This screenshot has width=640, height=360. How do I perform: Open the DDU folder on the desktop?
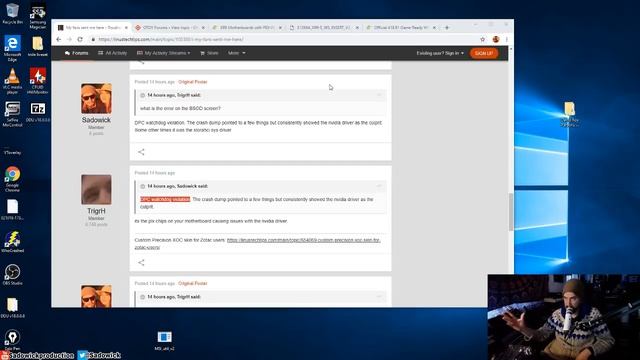pyautogui.click(x=12, y=307)
